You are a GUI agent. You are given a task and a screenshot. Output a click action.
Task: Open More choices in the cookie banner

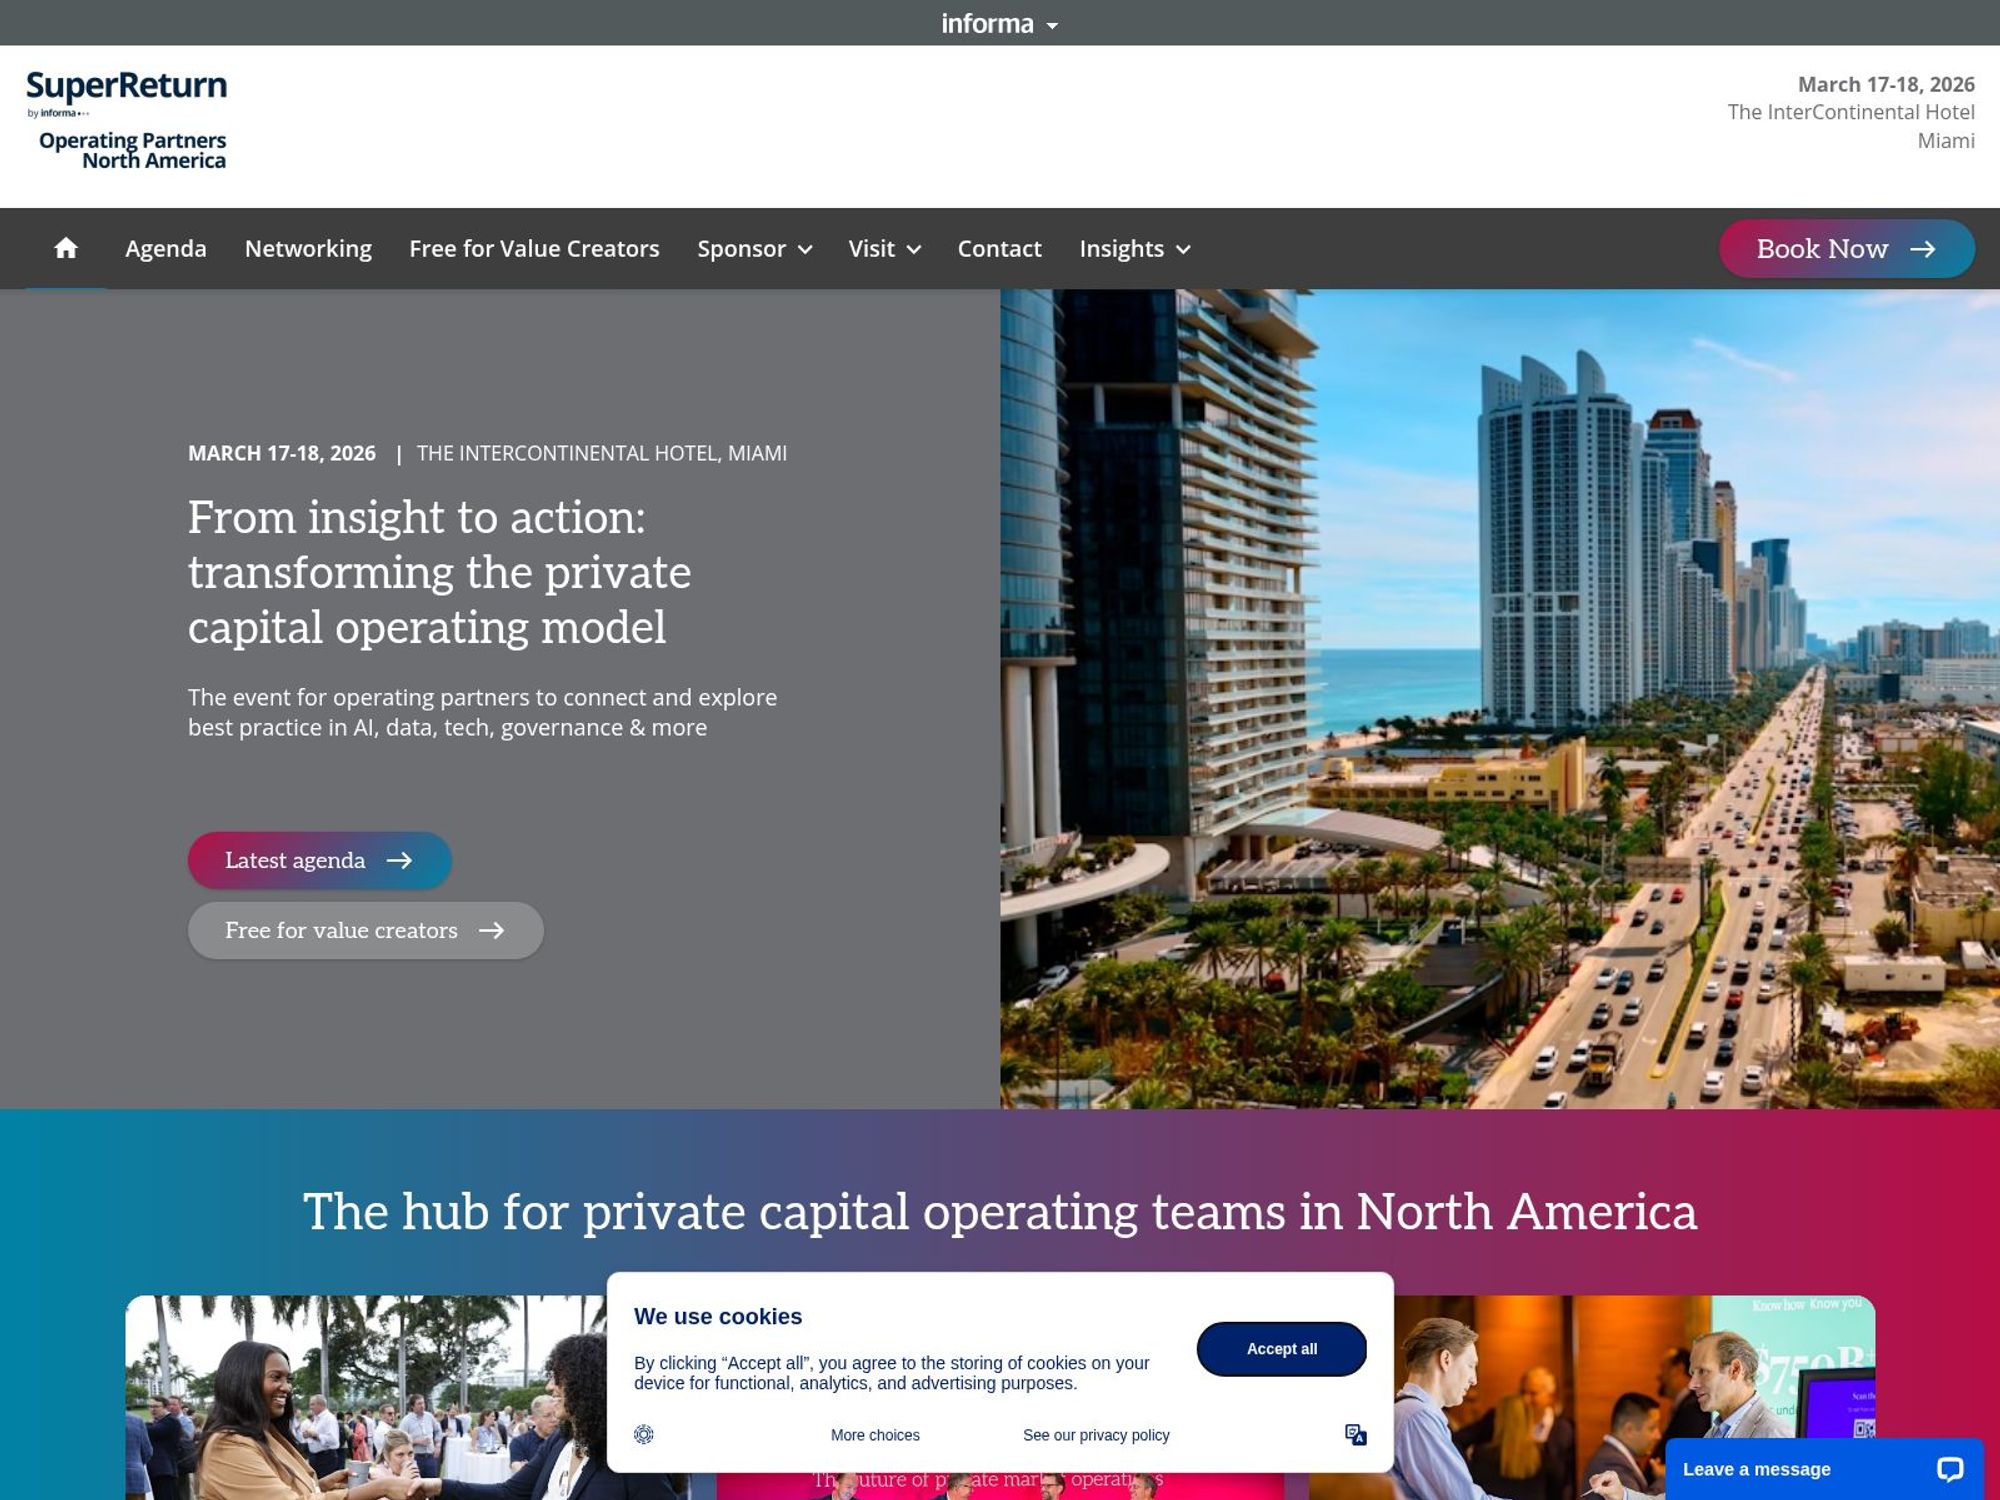[x=874, y=1434]
